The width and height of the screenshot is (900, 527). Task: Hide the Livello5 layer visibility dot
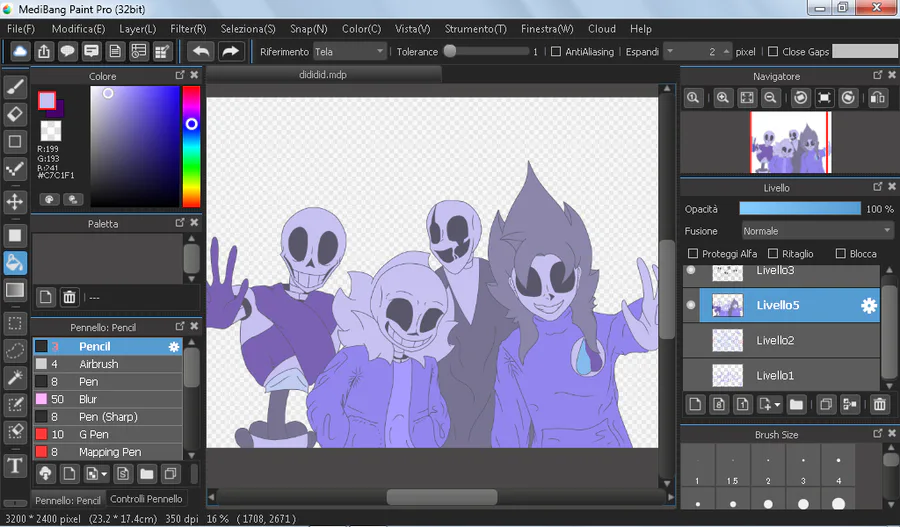pos(691,305)
